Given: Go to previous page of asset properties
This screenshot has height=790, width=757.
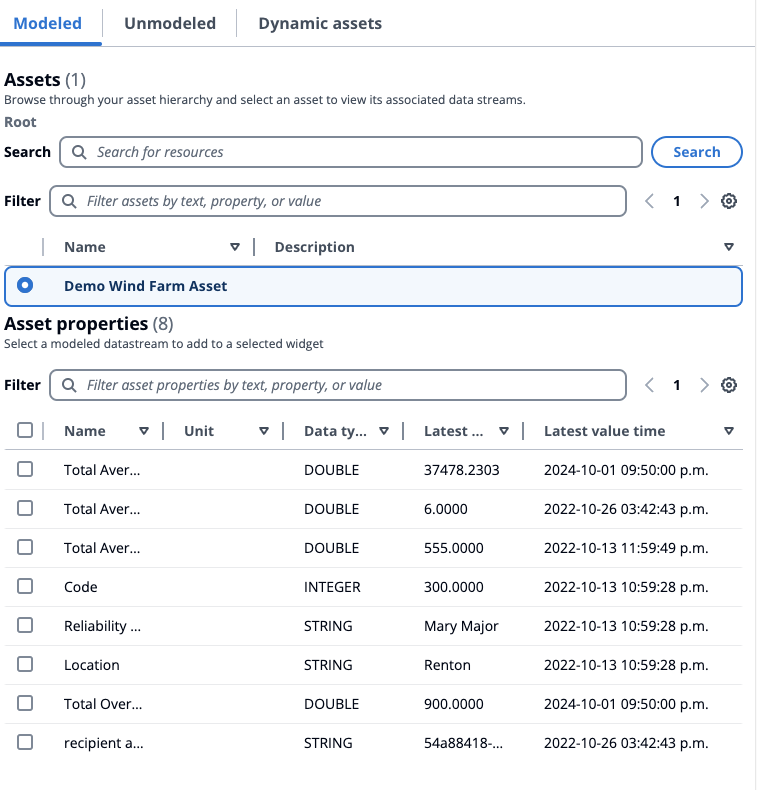Looking at the screenshot, I should coord(650,385).
